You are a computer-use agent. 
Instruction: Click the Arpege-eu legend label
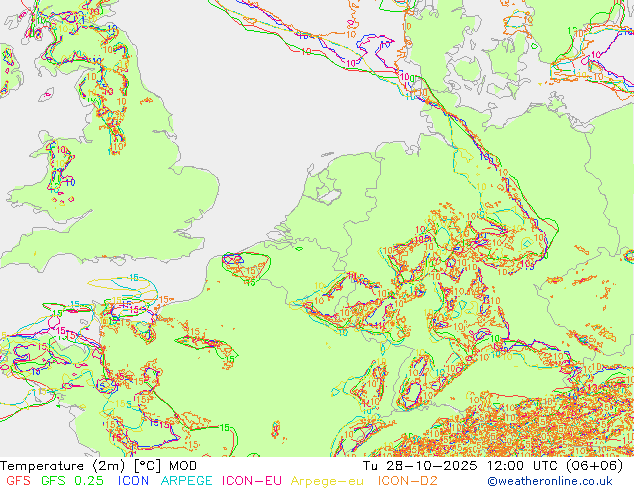[x=327, y=481]
